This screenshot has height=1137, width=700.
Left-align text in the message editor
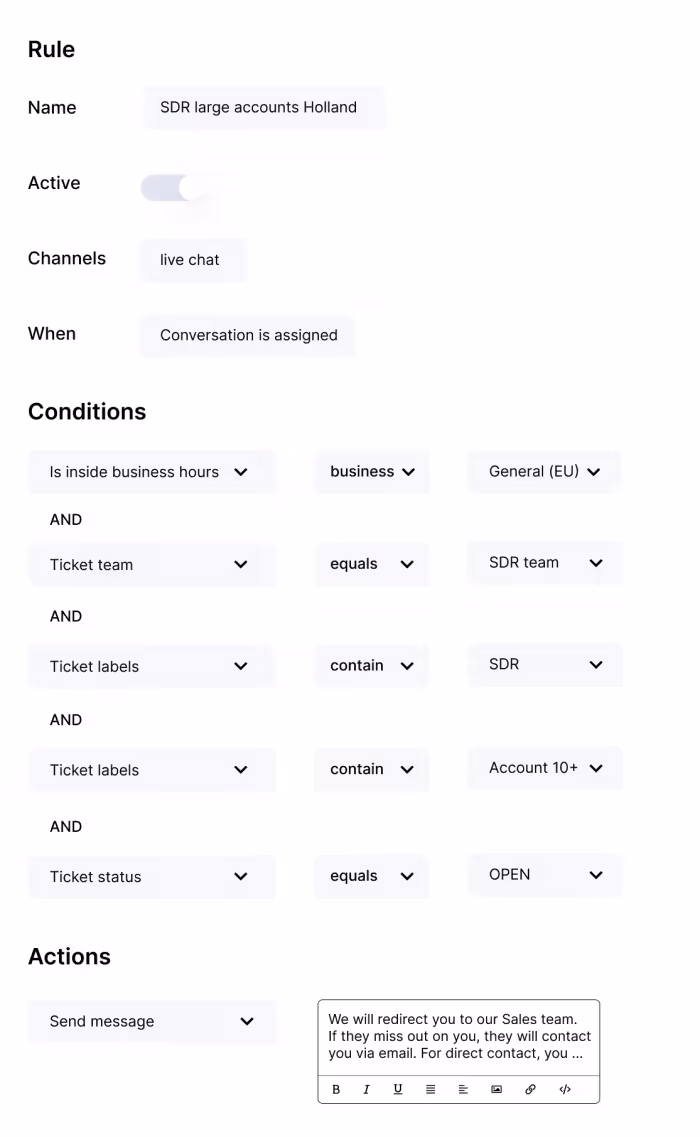tap(463, 1090)
